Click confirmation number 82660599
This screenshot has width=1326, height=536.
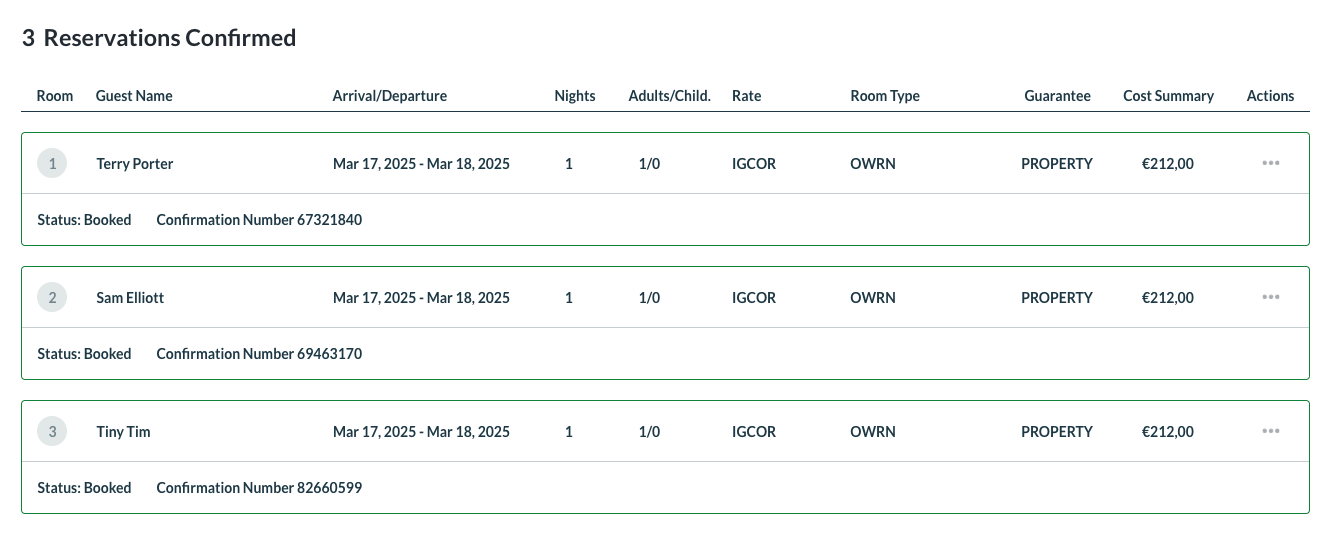(x=329, y=488)
